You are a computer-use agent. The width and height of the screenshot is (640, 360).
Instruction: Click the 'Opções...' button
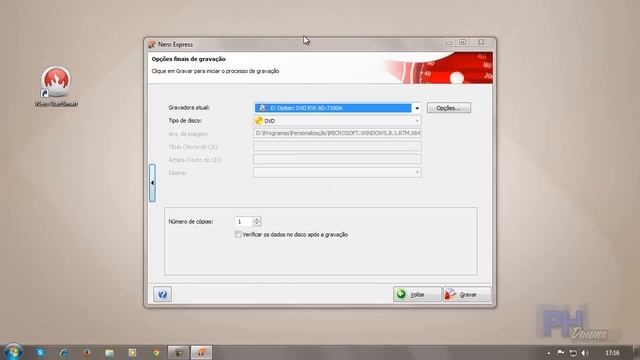coord(449,108)
